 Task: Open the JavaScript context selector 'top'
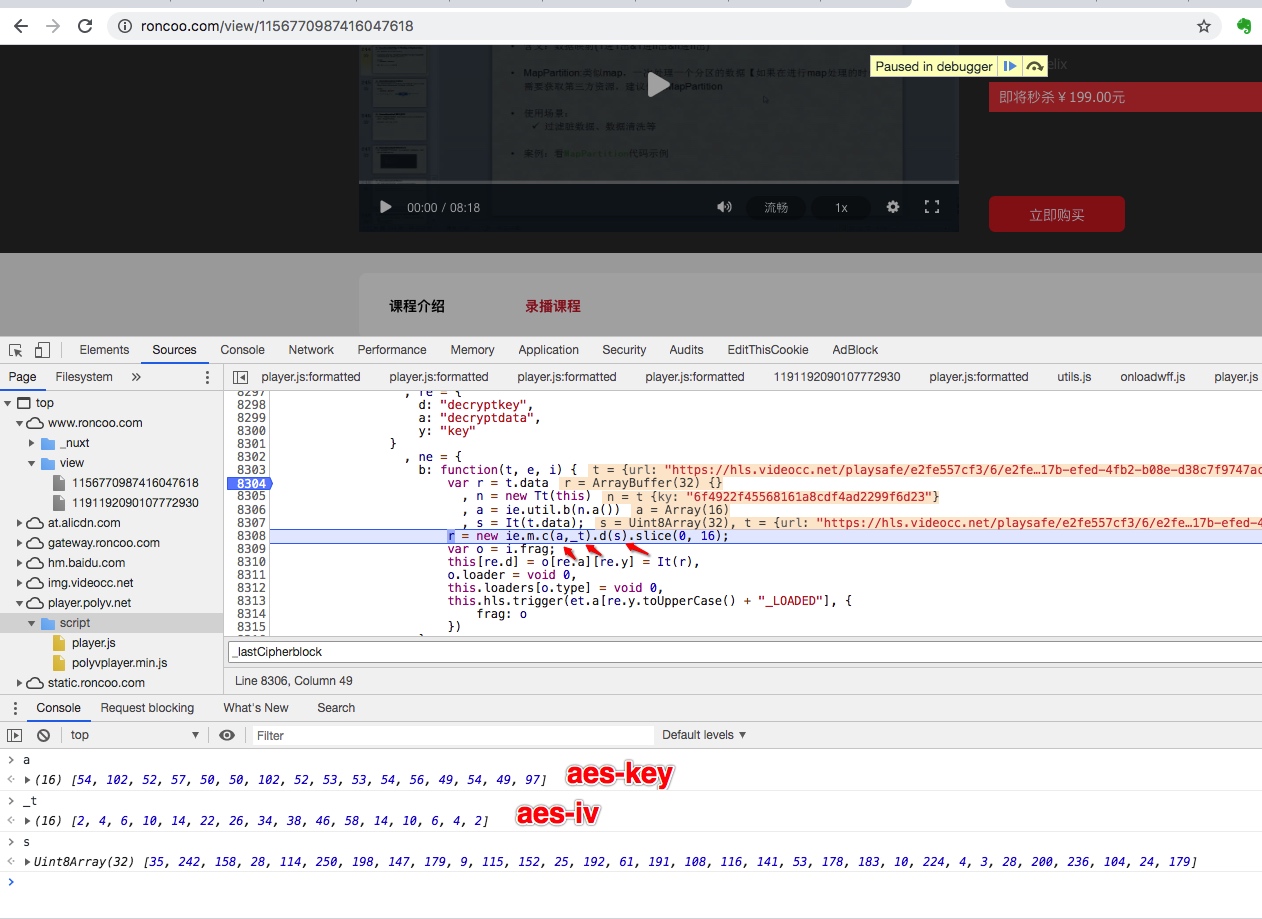[135, 735]
